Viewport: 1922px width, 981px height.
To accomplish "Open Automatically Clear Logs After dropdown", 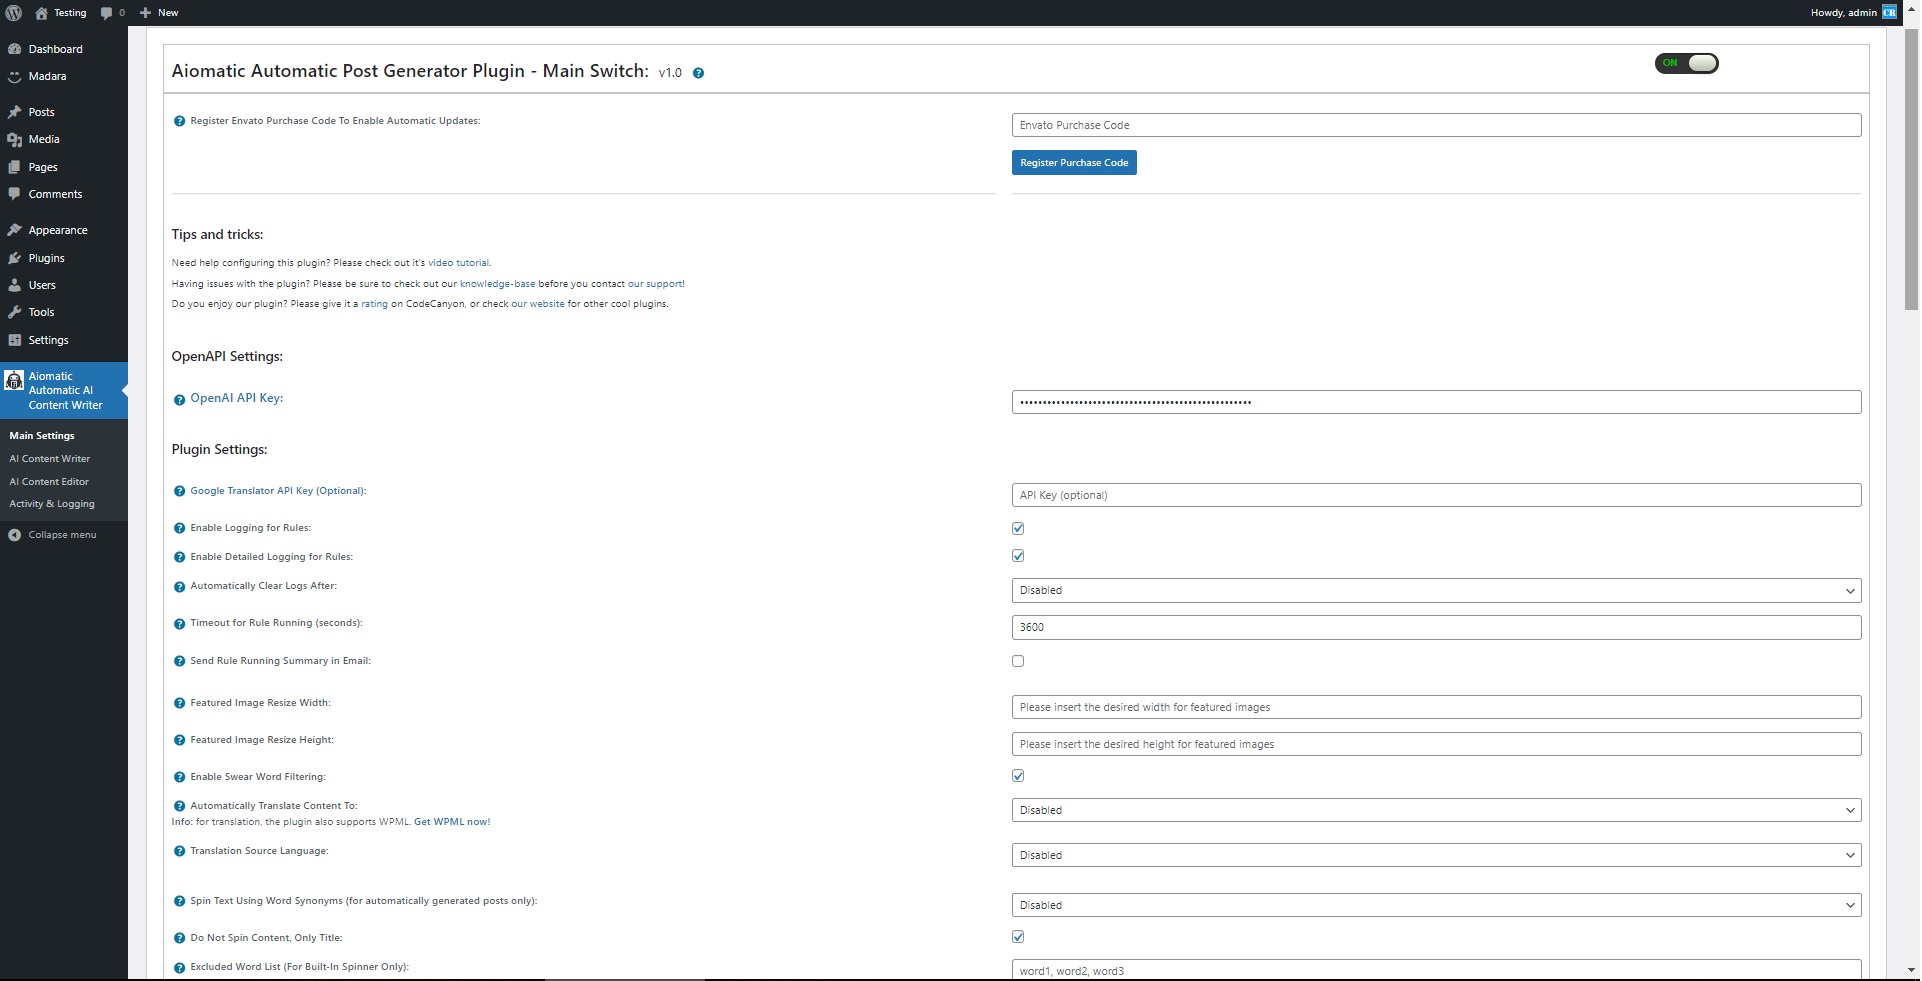I will (x=1436, y=591).
